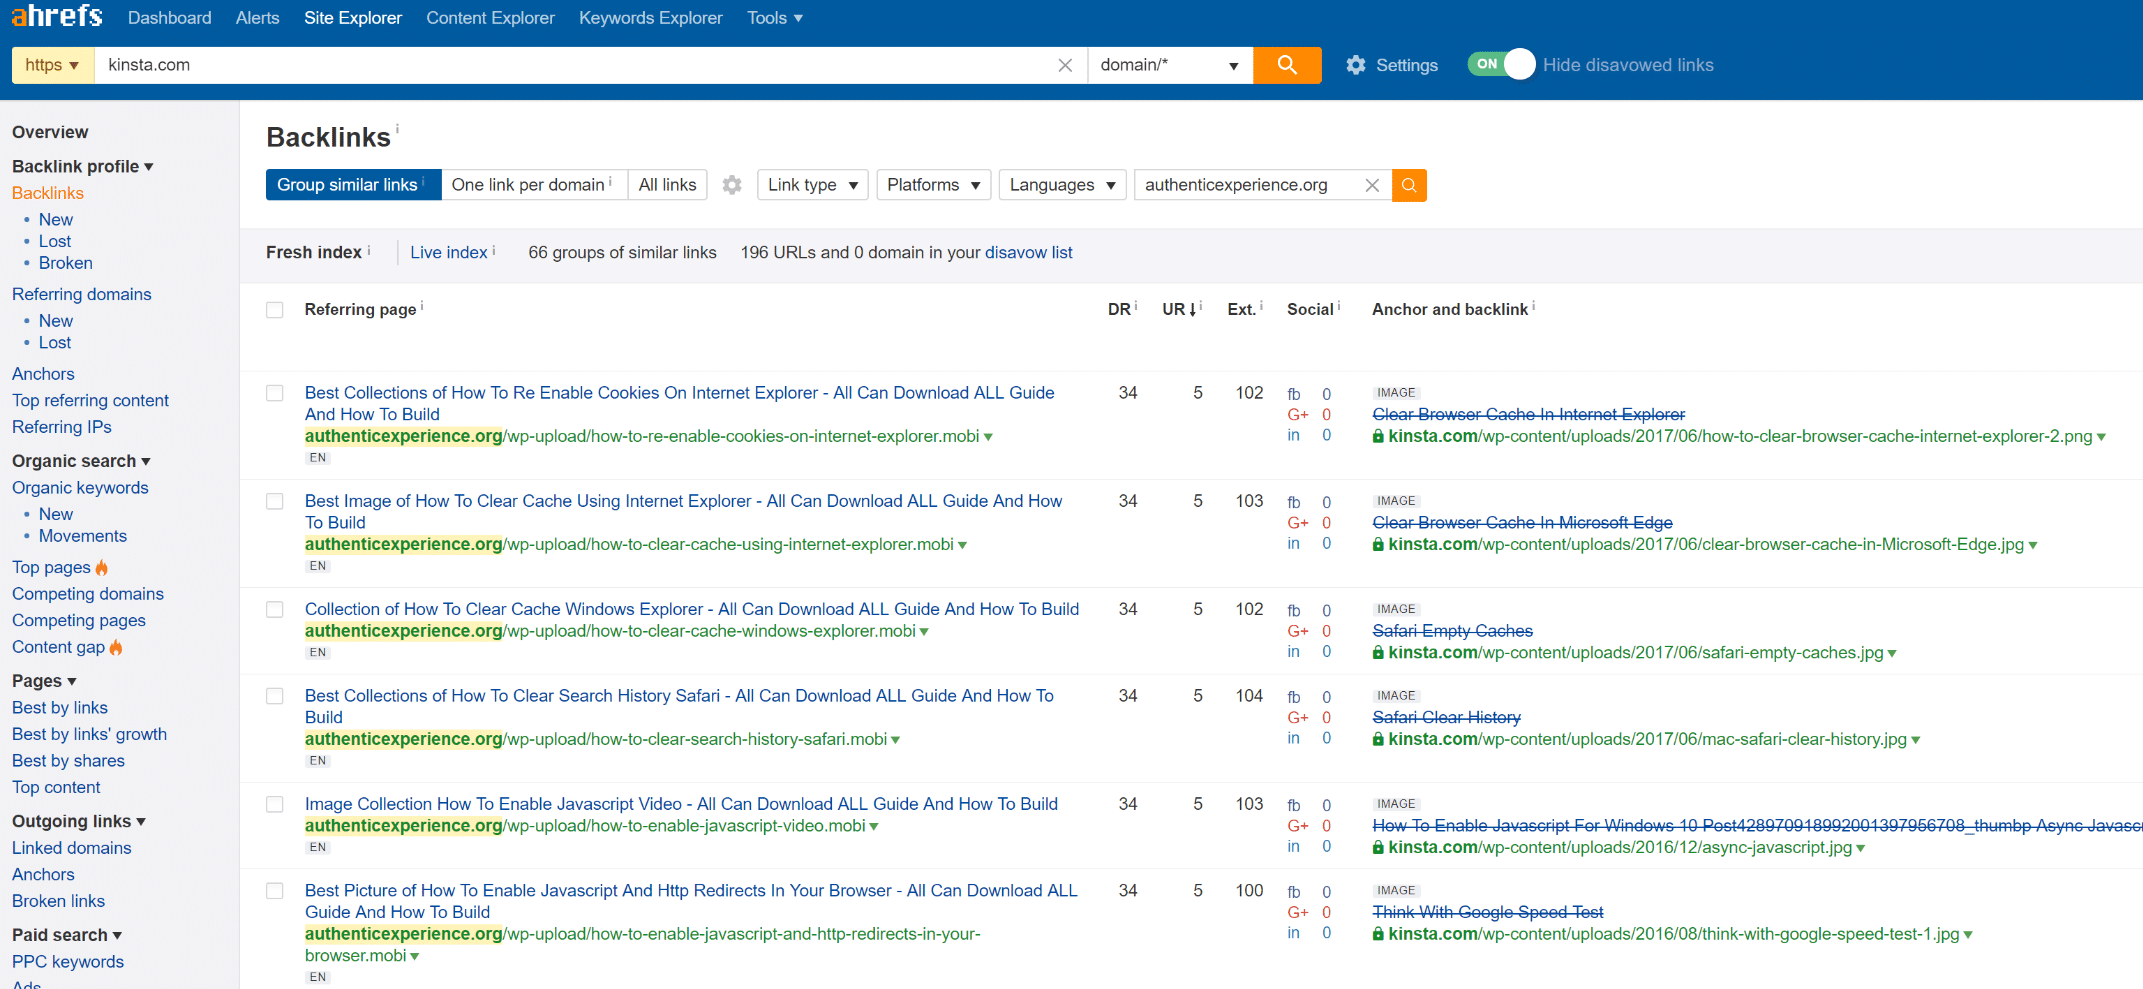The width and height of the screenshot is (2143, 989).
Task: Check the first backlink row checkbox
Action: pyautogui.click(x=274, y=393)
